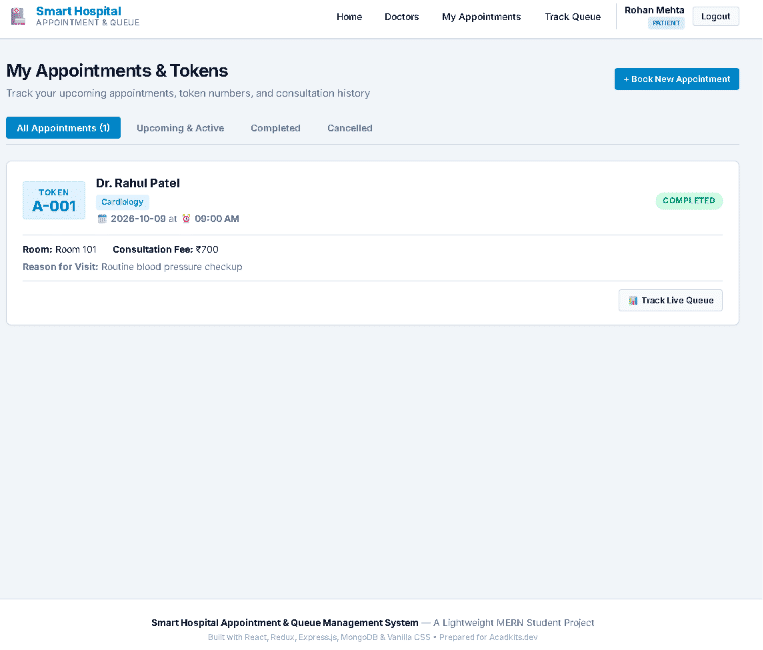Switch to the Upcoming & Active tab
This screenshot has height=650, width=763.
180,128
